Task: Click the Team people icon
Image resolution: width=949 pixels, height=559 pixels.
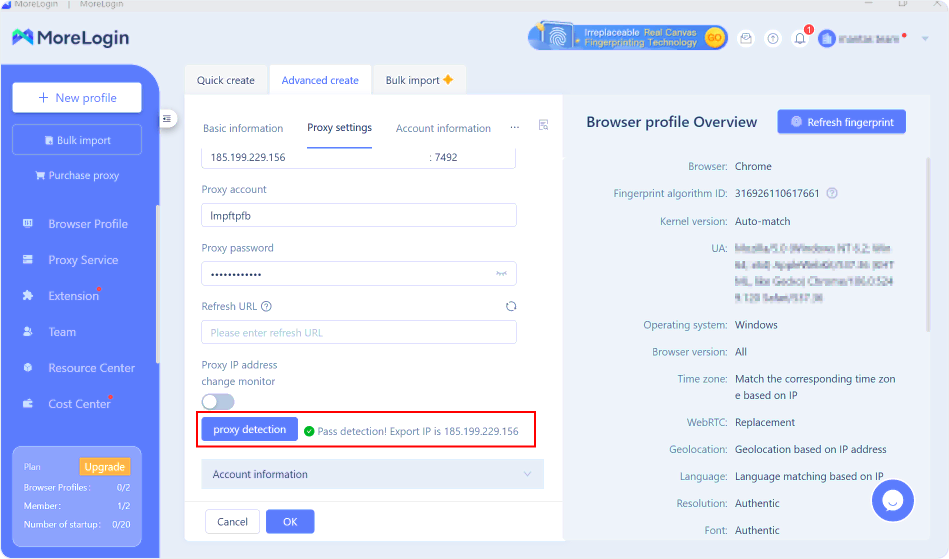Action: pyautogui.click(x=28, y=332)
